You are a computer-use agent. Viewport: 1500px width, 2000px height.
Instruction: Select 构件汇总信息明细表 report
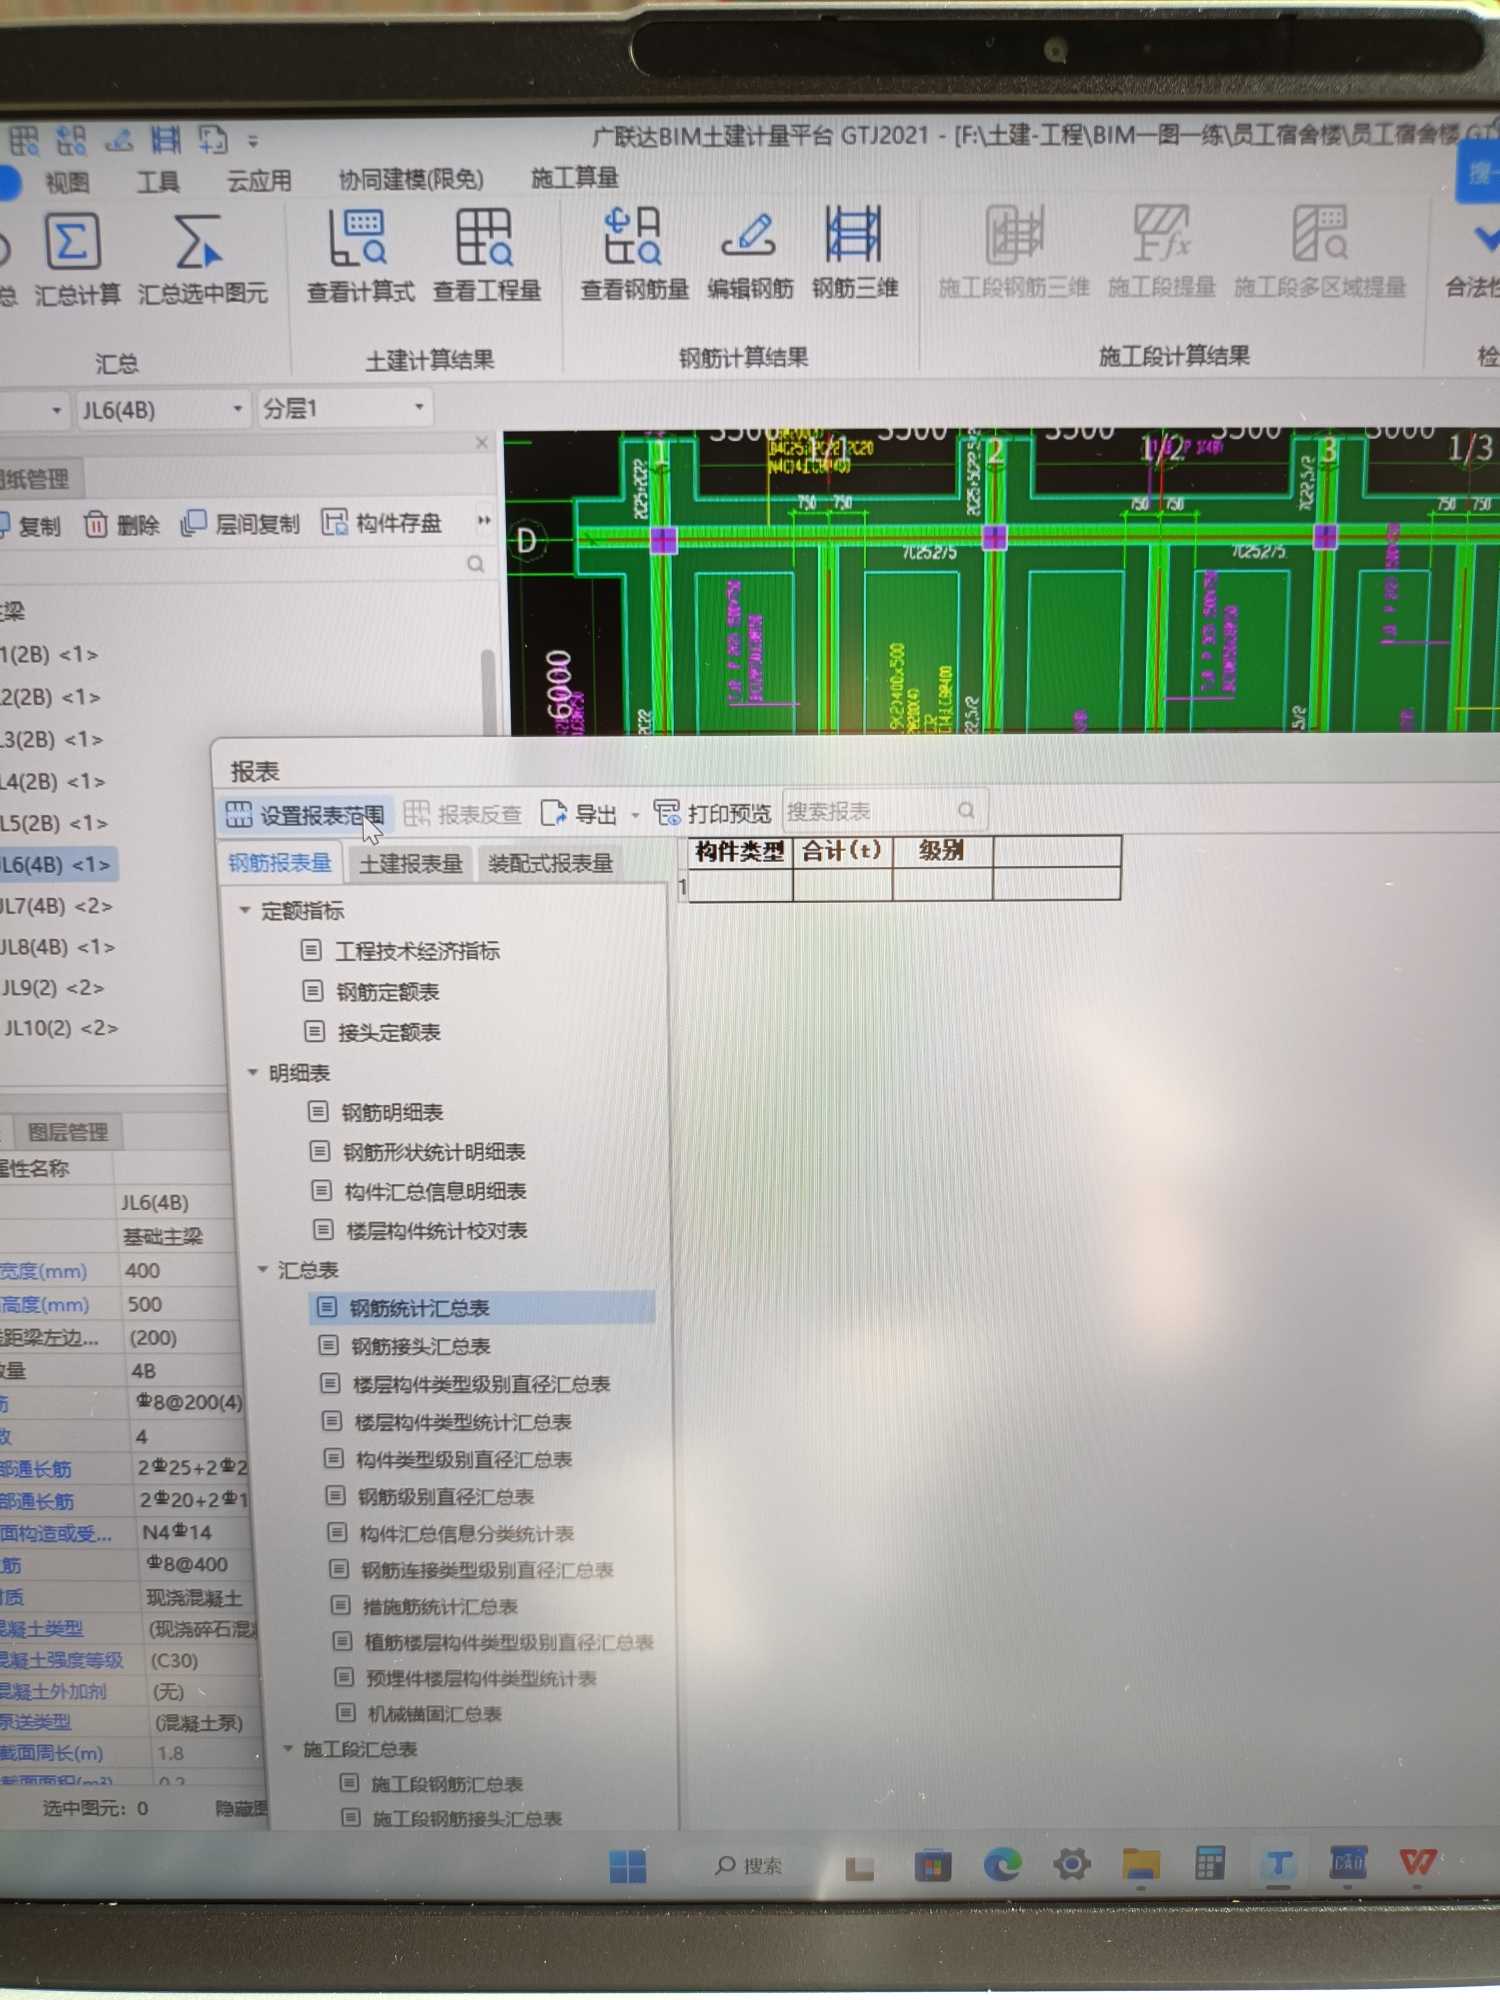(x=419, y=1191)
